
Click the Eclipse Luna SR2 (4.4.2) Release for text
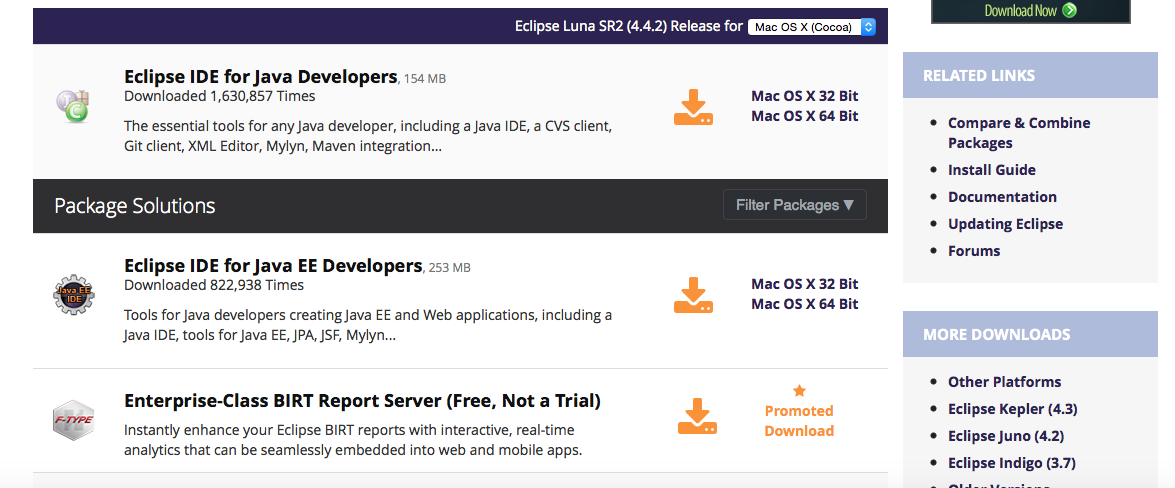point(629,27)
